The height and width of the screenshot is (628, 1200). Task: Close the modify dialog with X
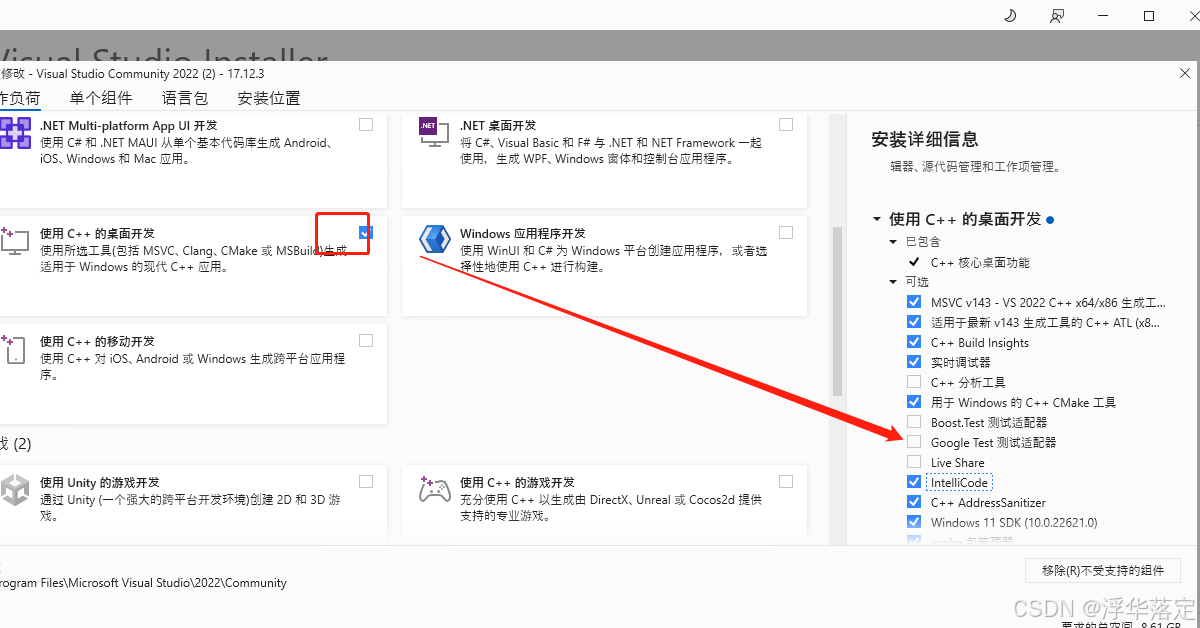click(x=1185, y=74)
